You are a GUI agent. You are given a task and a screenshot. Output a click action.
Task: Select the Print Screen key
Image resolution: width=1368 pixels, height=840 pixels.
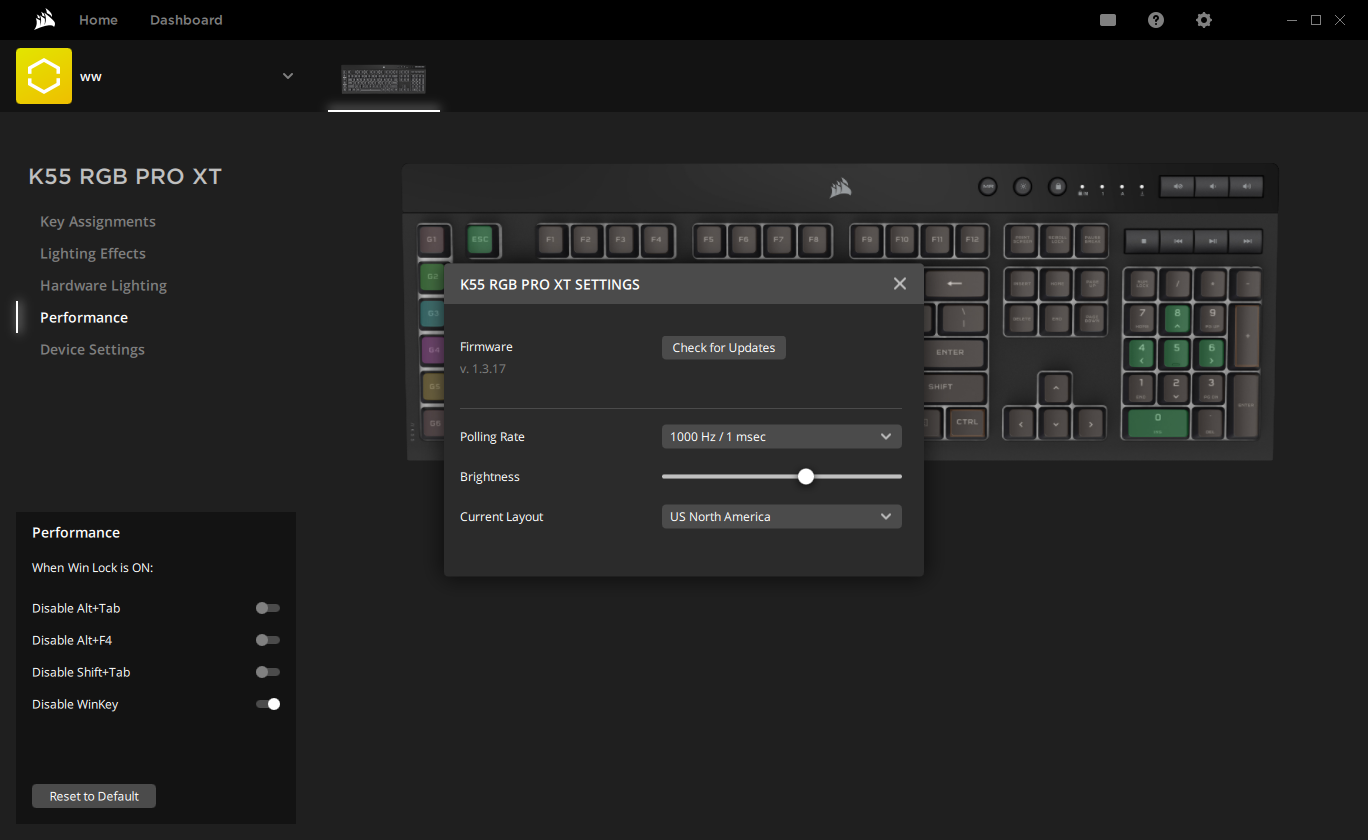(x=1021, y=240)
